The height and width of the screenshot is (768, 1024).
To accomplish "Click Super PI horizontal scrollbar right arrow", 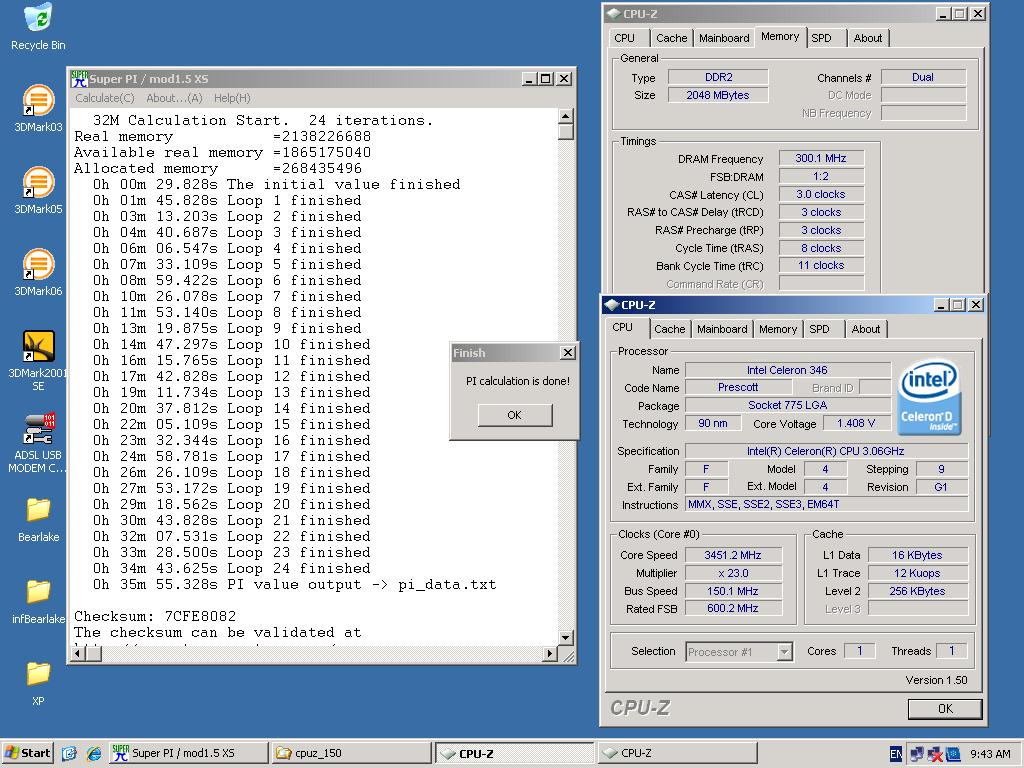I will [550, 653].
